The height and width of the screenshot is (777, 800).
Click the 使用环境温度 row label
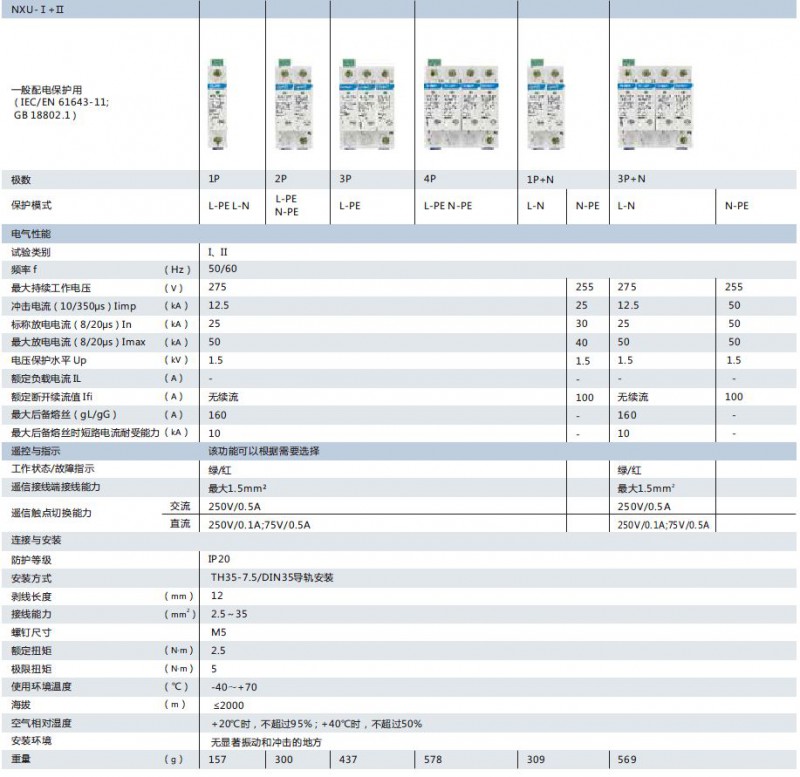pos(40,687)
